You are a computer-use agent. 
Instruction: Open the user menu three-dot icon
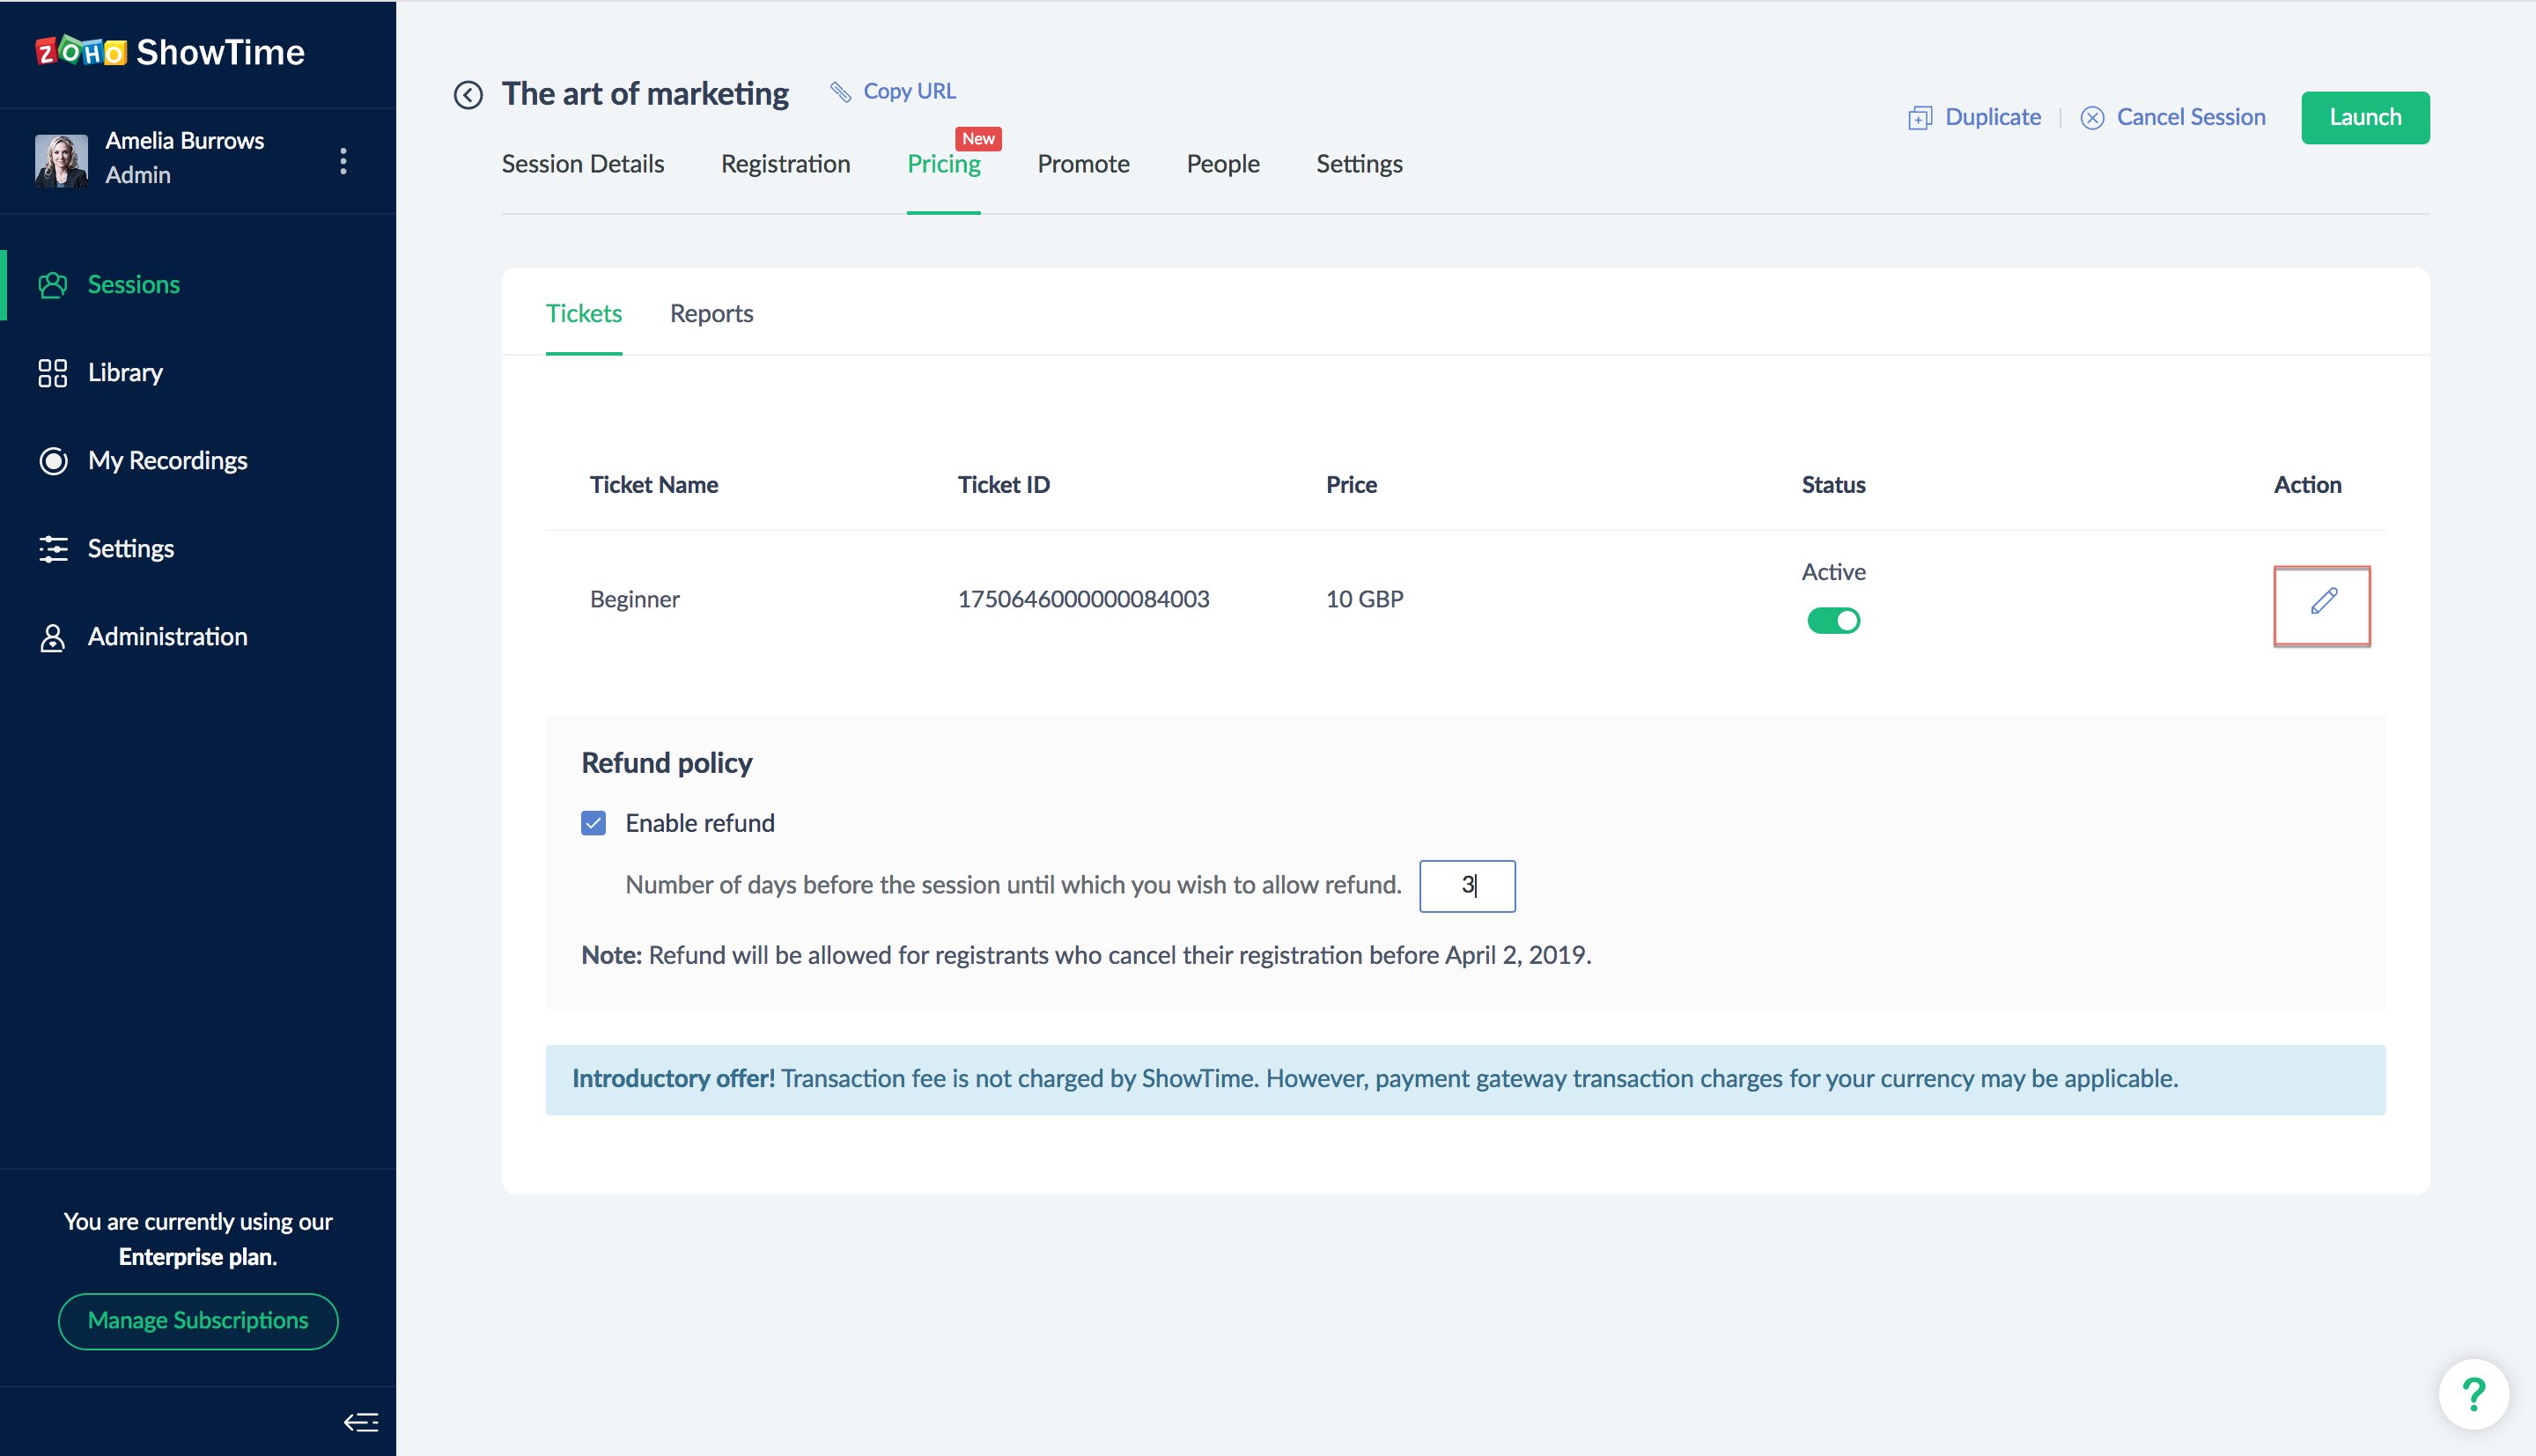[343, 161]
